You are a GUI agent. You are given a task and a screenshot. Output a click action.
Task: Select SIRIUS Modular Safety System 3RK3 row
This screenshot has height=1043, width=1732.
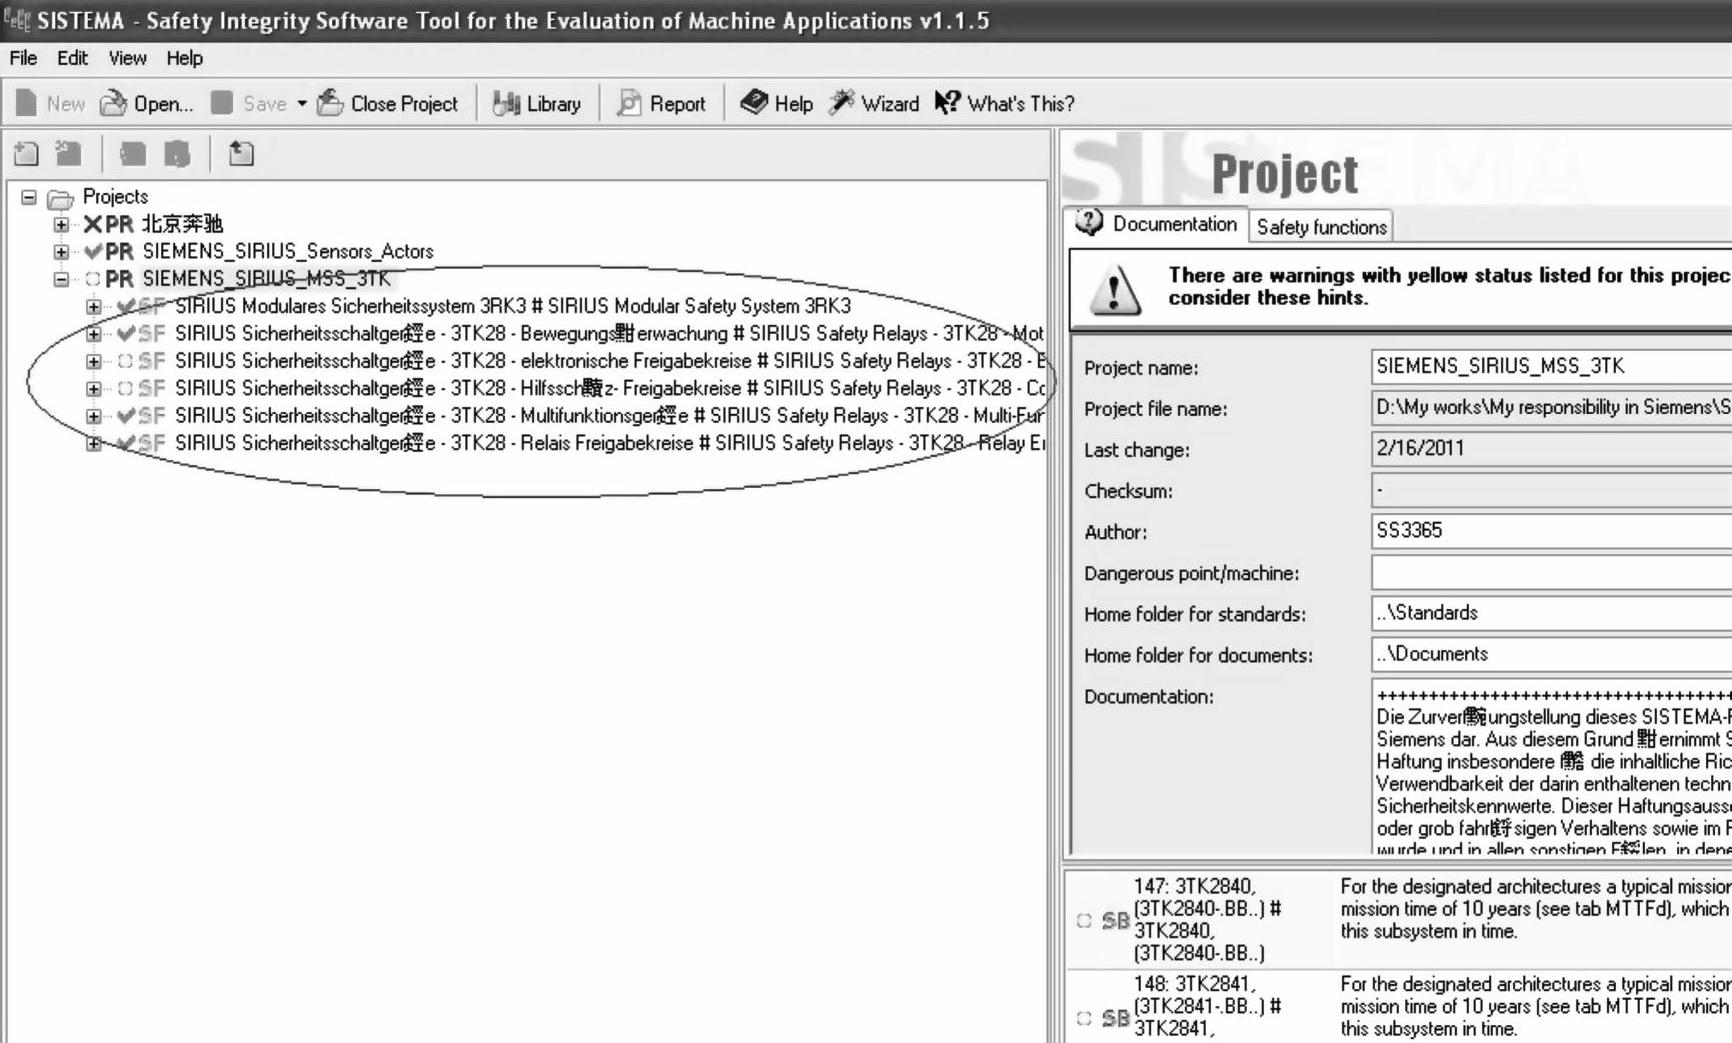click(x=513, y=306)
